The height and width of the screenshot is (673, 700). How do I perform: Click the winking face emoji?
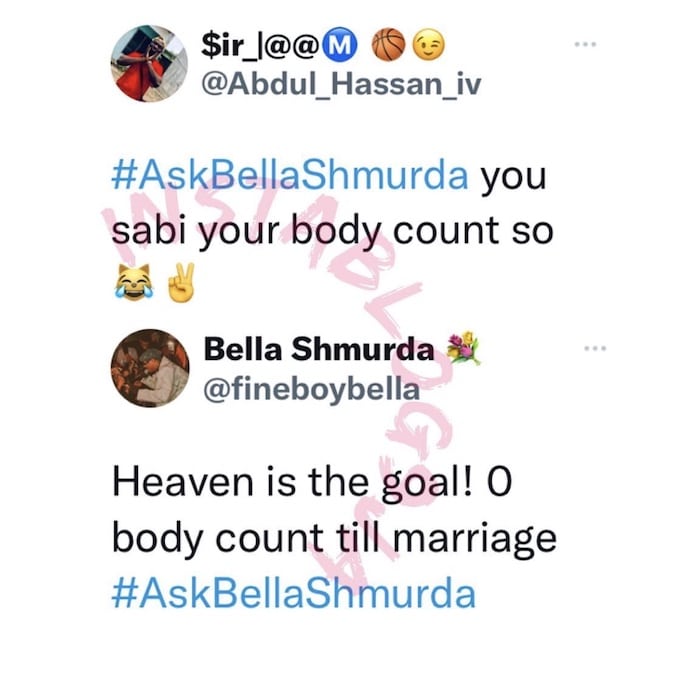tap(429, 46)
